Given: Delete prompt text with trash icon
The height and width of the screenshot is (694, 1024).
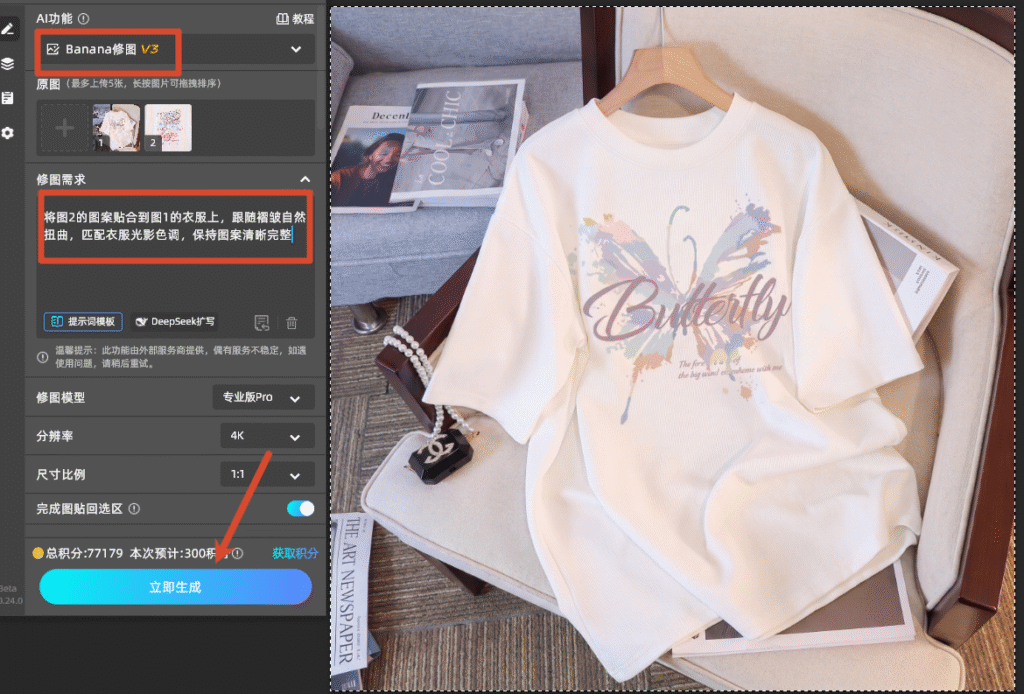Looking at the screenshot, I should pos(292,322).
